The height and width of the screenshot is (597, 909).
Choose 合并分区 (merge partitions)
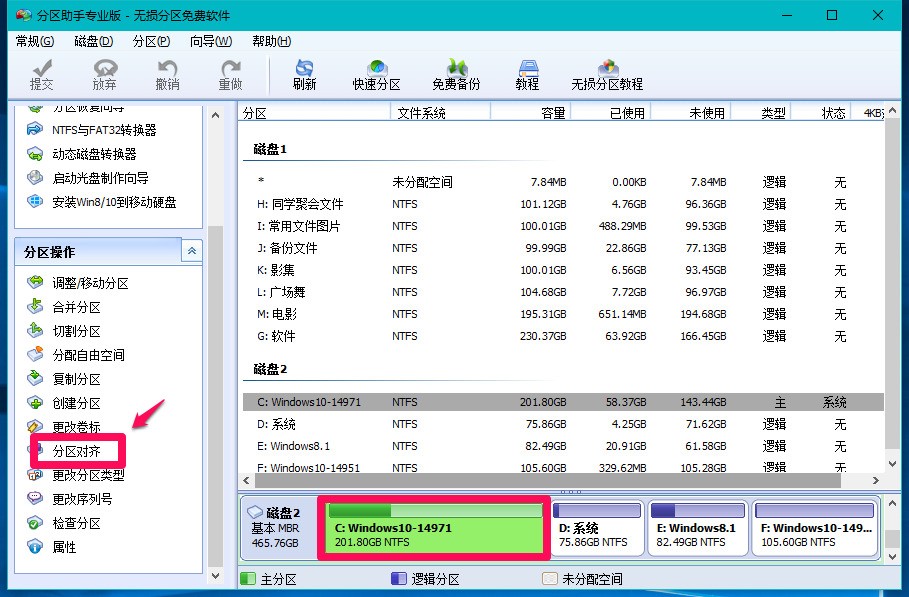pyautogui.click(x=64, y=307)
